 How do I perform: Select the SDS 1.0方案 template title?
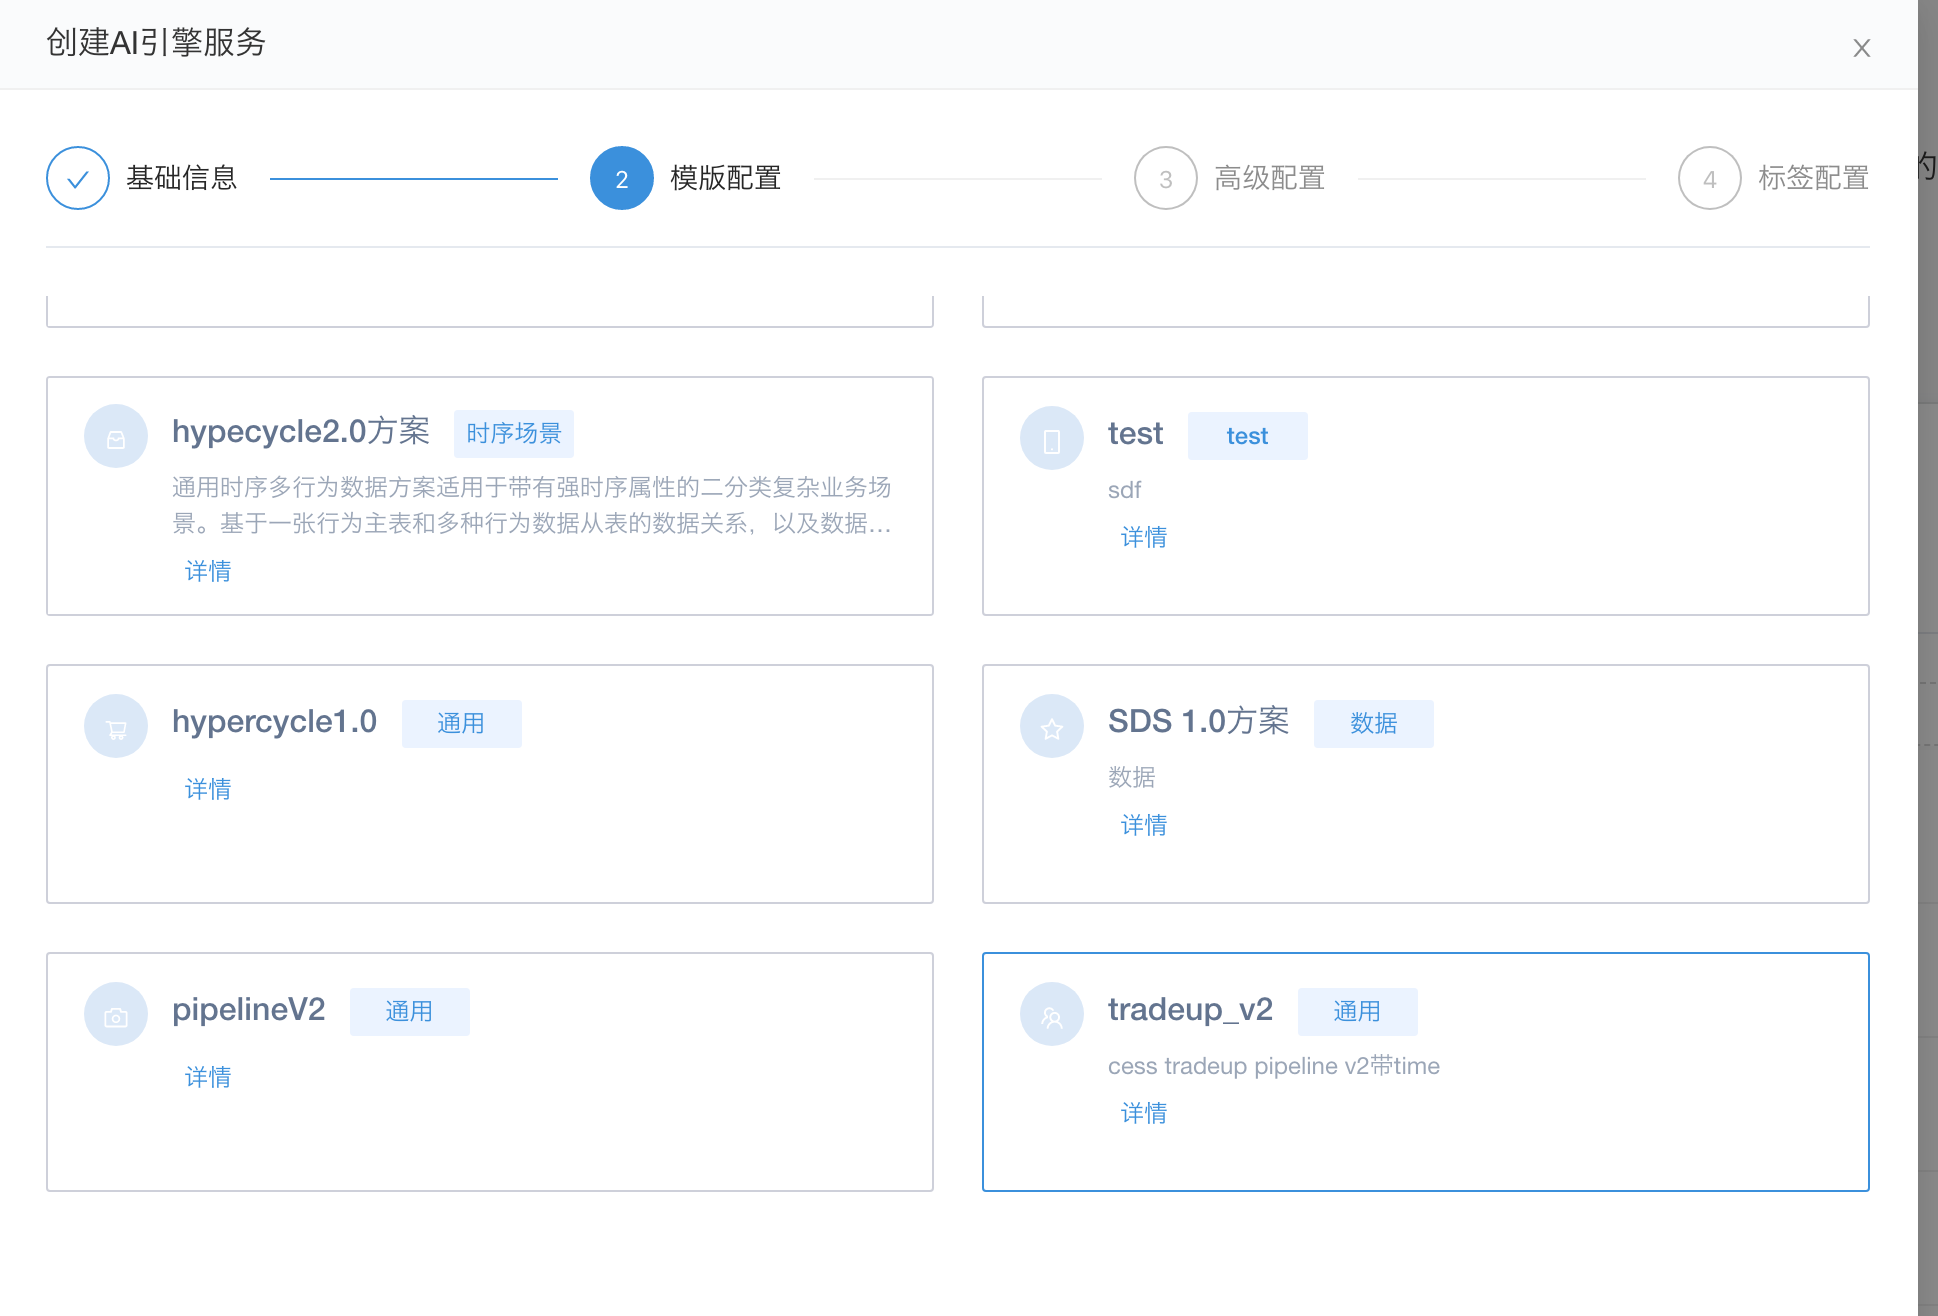[x=1198, y=721]
